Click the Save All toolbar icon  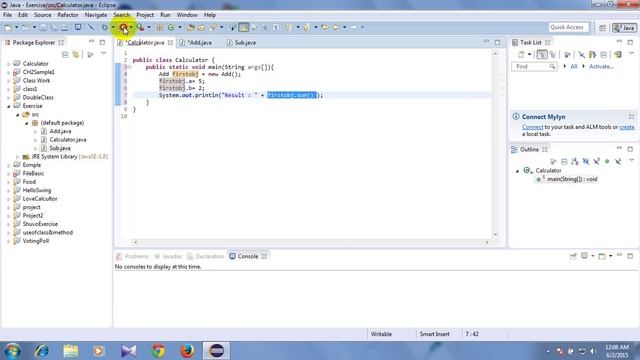click(54, 27)
